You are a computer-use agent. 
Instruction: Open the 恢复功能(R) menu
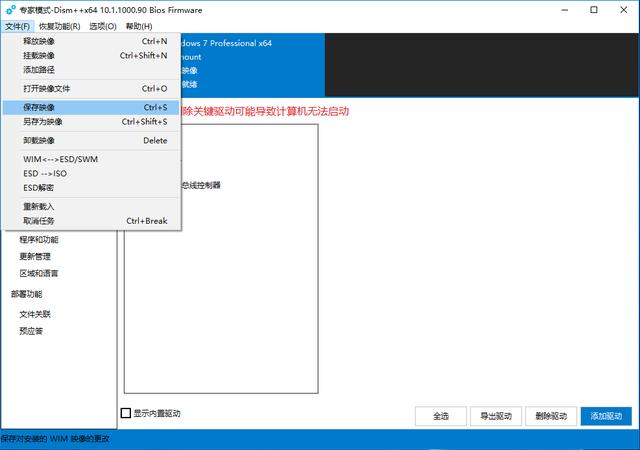click(60, 27)
